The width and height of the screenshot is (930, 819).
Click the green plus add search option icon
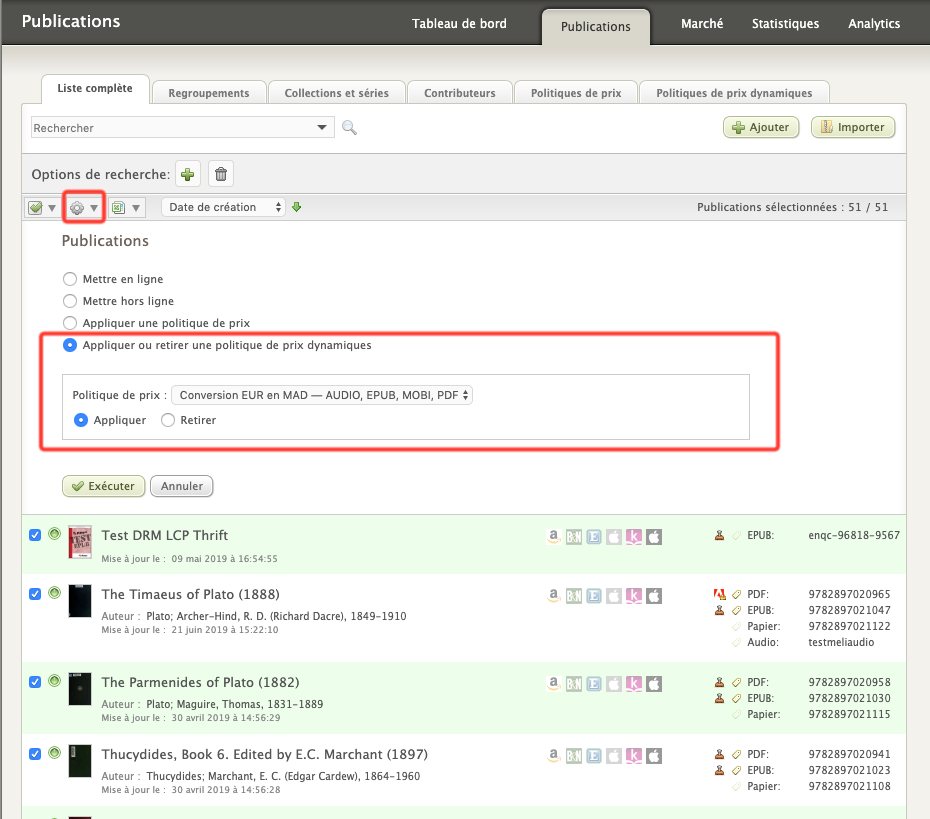(188, 174)
